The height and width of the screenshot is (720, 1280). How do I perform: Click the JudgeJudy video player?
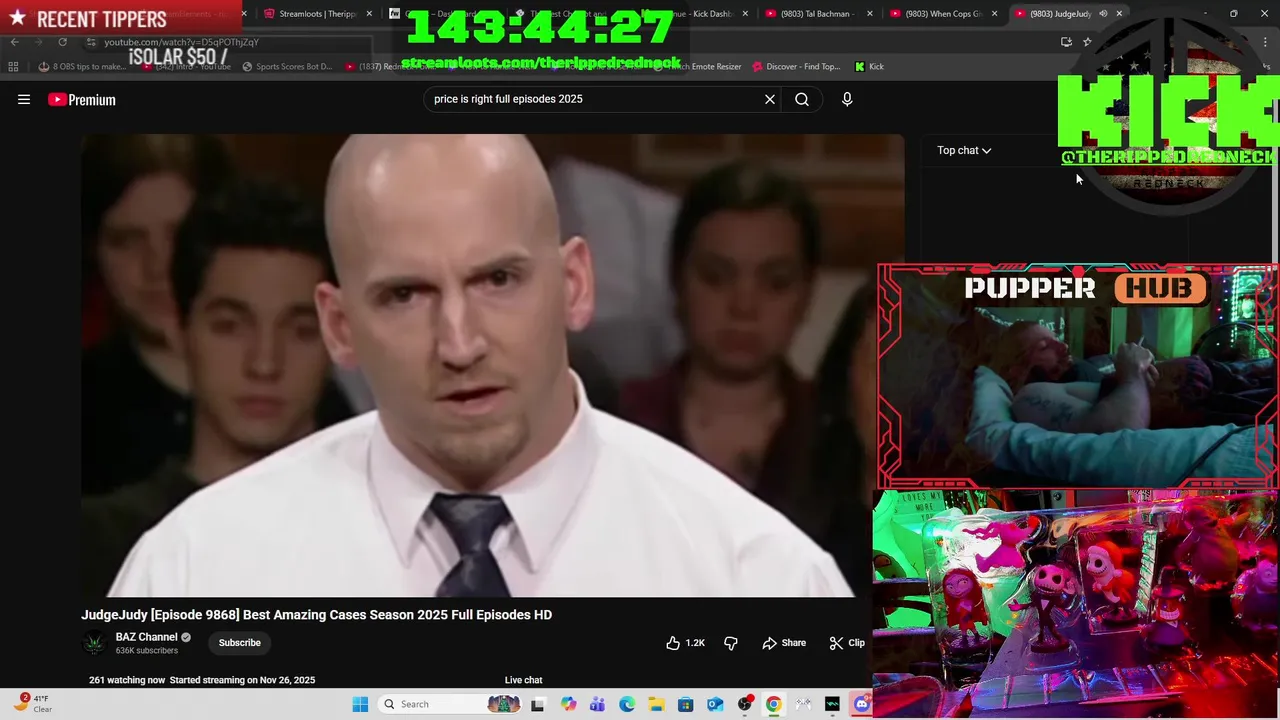click(x=492, y=365)
